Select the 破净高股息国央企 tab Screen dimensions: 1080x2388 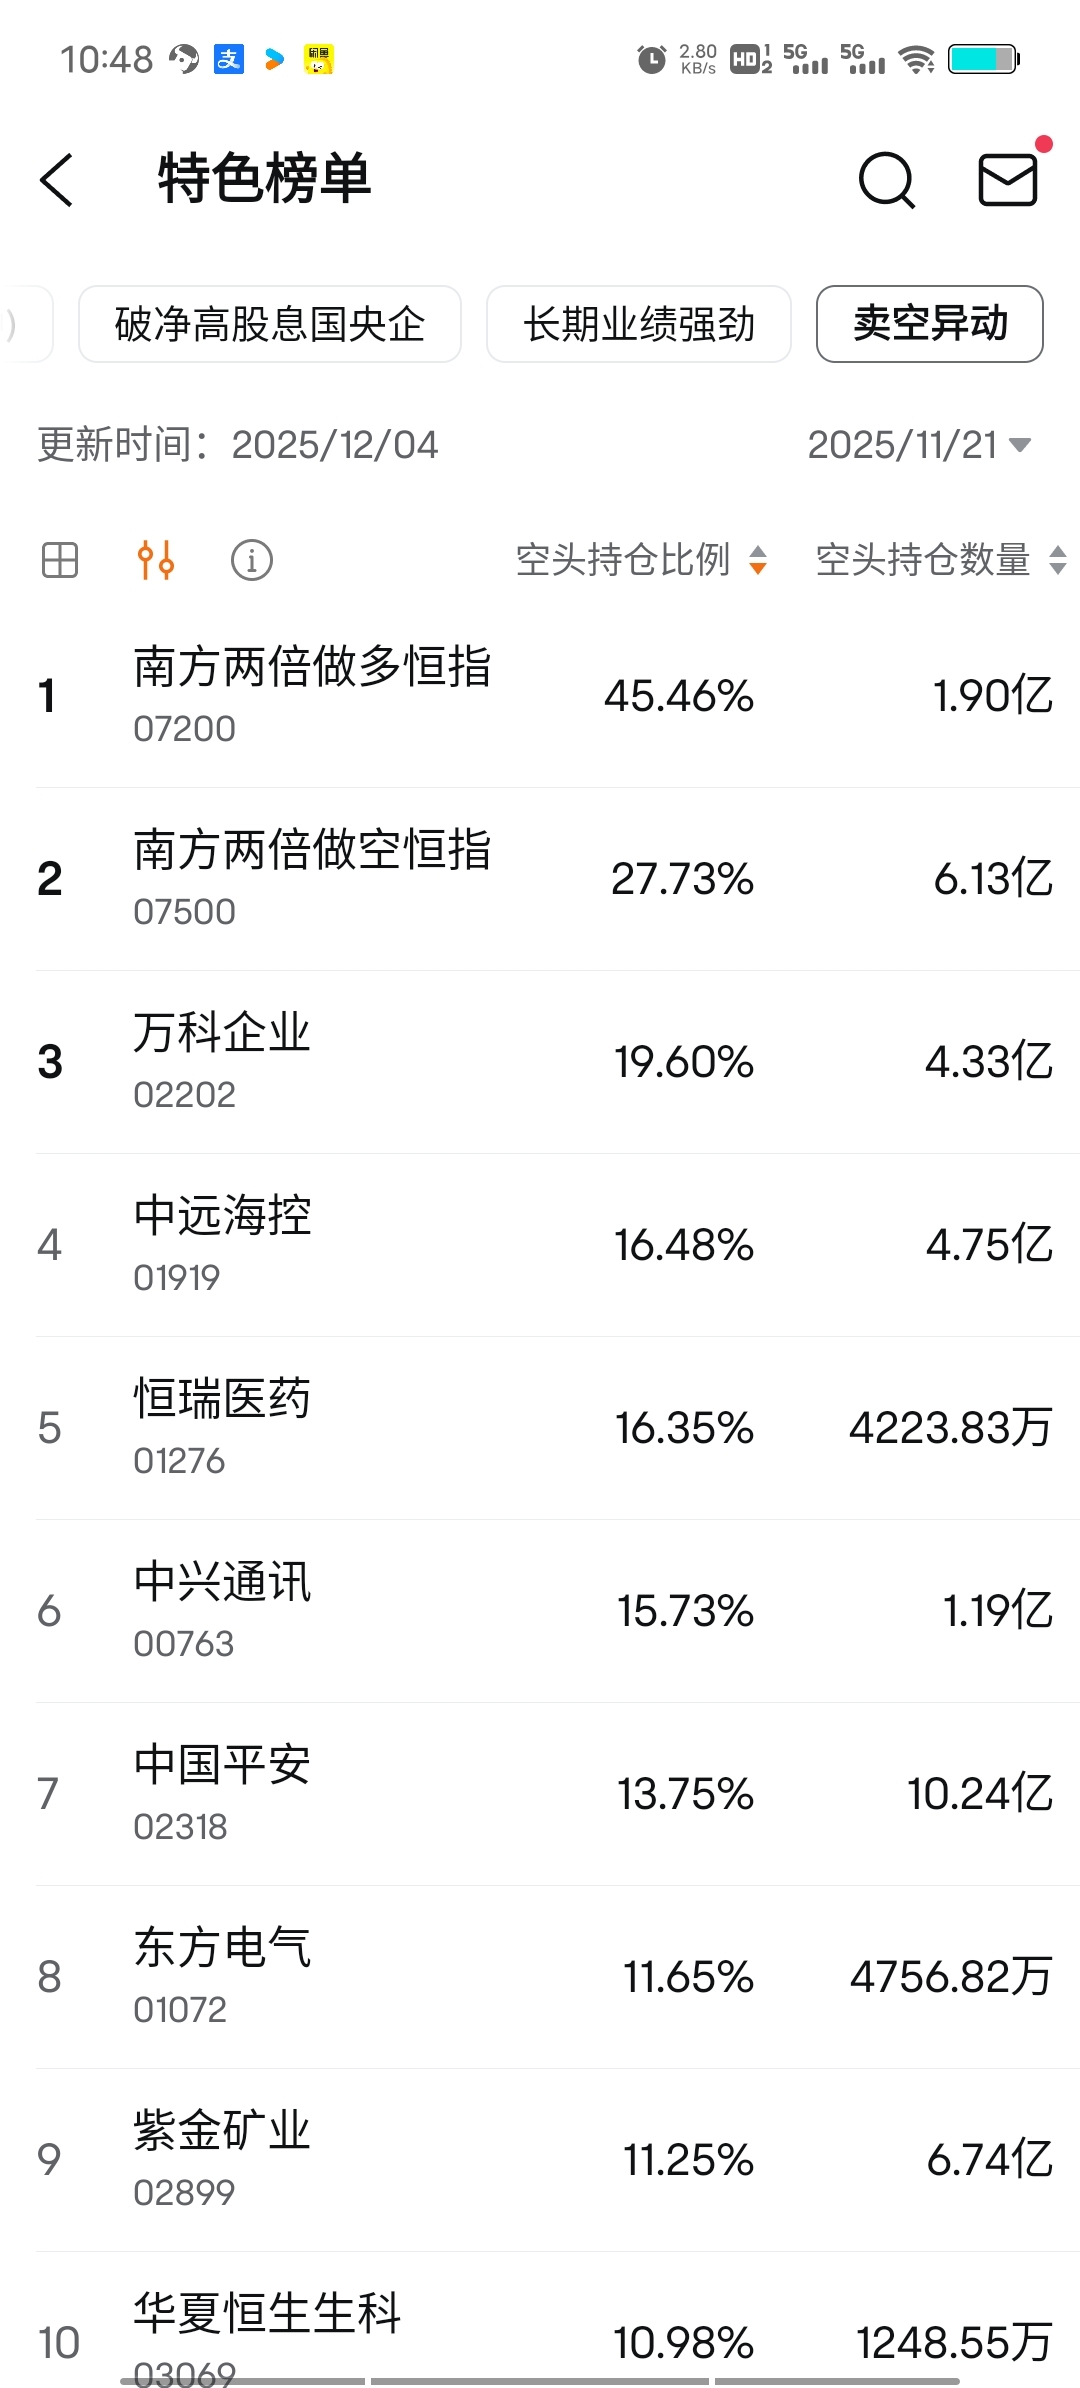(270, 324)
